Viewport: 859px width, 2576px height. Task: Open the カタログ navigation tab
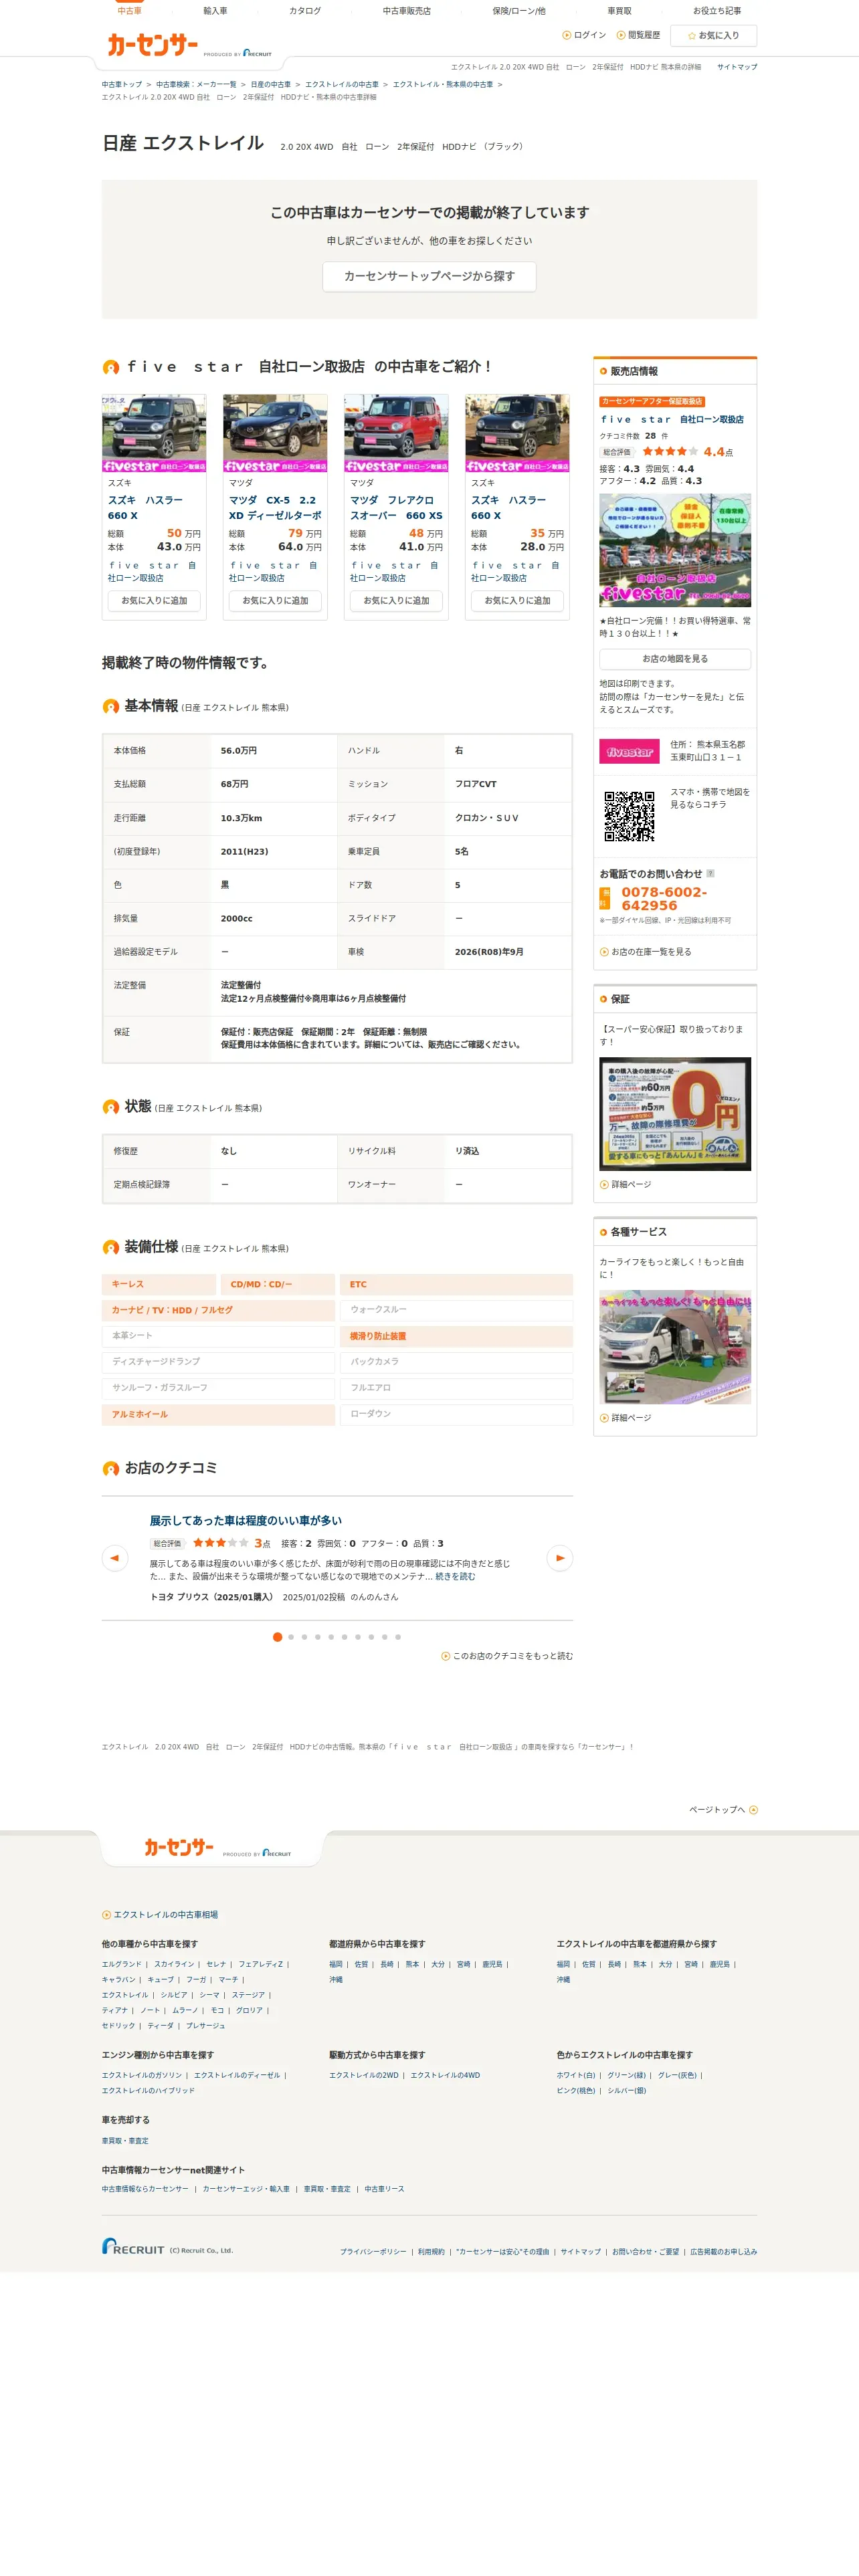tap(305, 11)
